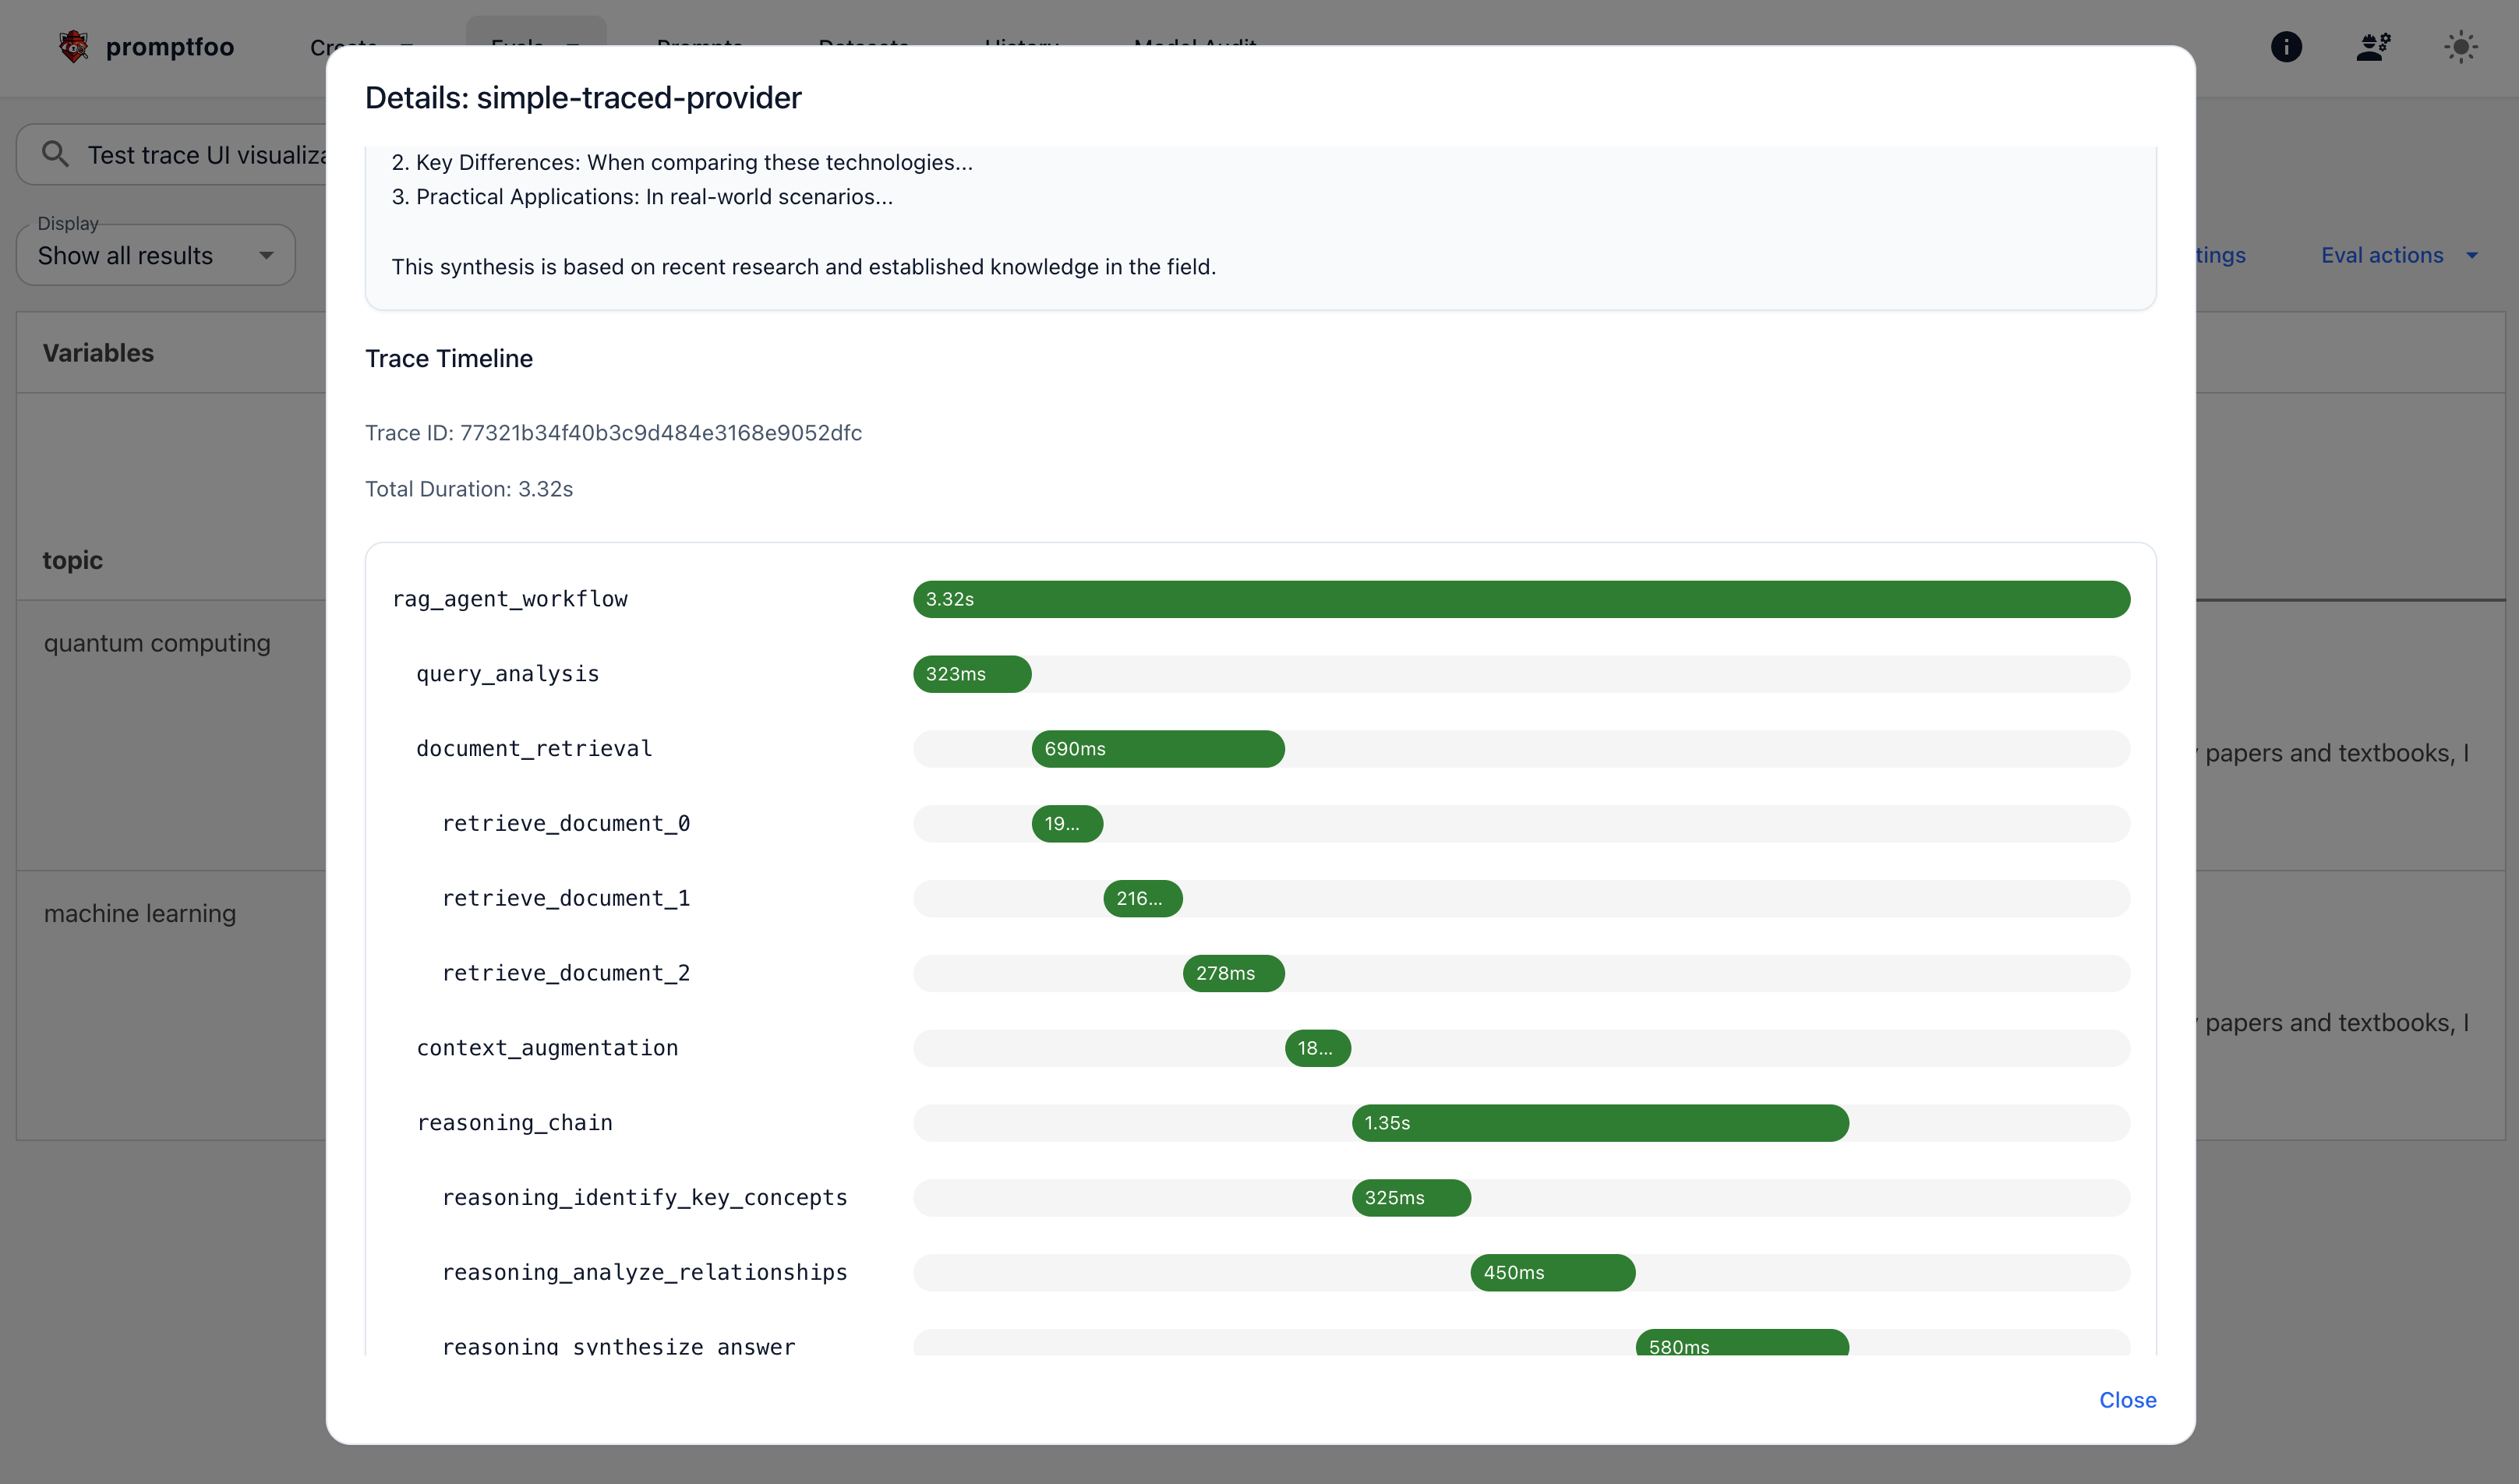Screen dimensions: 2519x1484
Task: Click the engineer settings icon in the header
Action: click(2373, 47)
